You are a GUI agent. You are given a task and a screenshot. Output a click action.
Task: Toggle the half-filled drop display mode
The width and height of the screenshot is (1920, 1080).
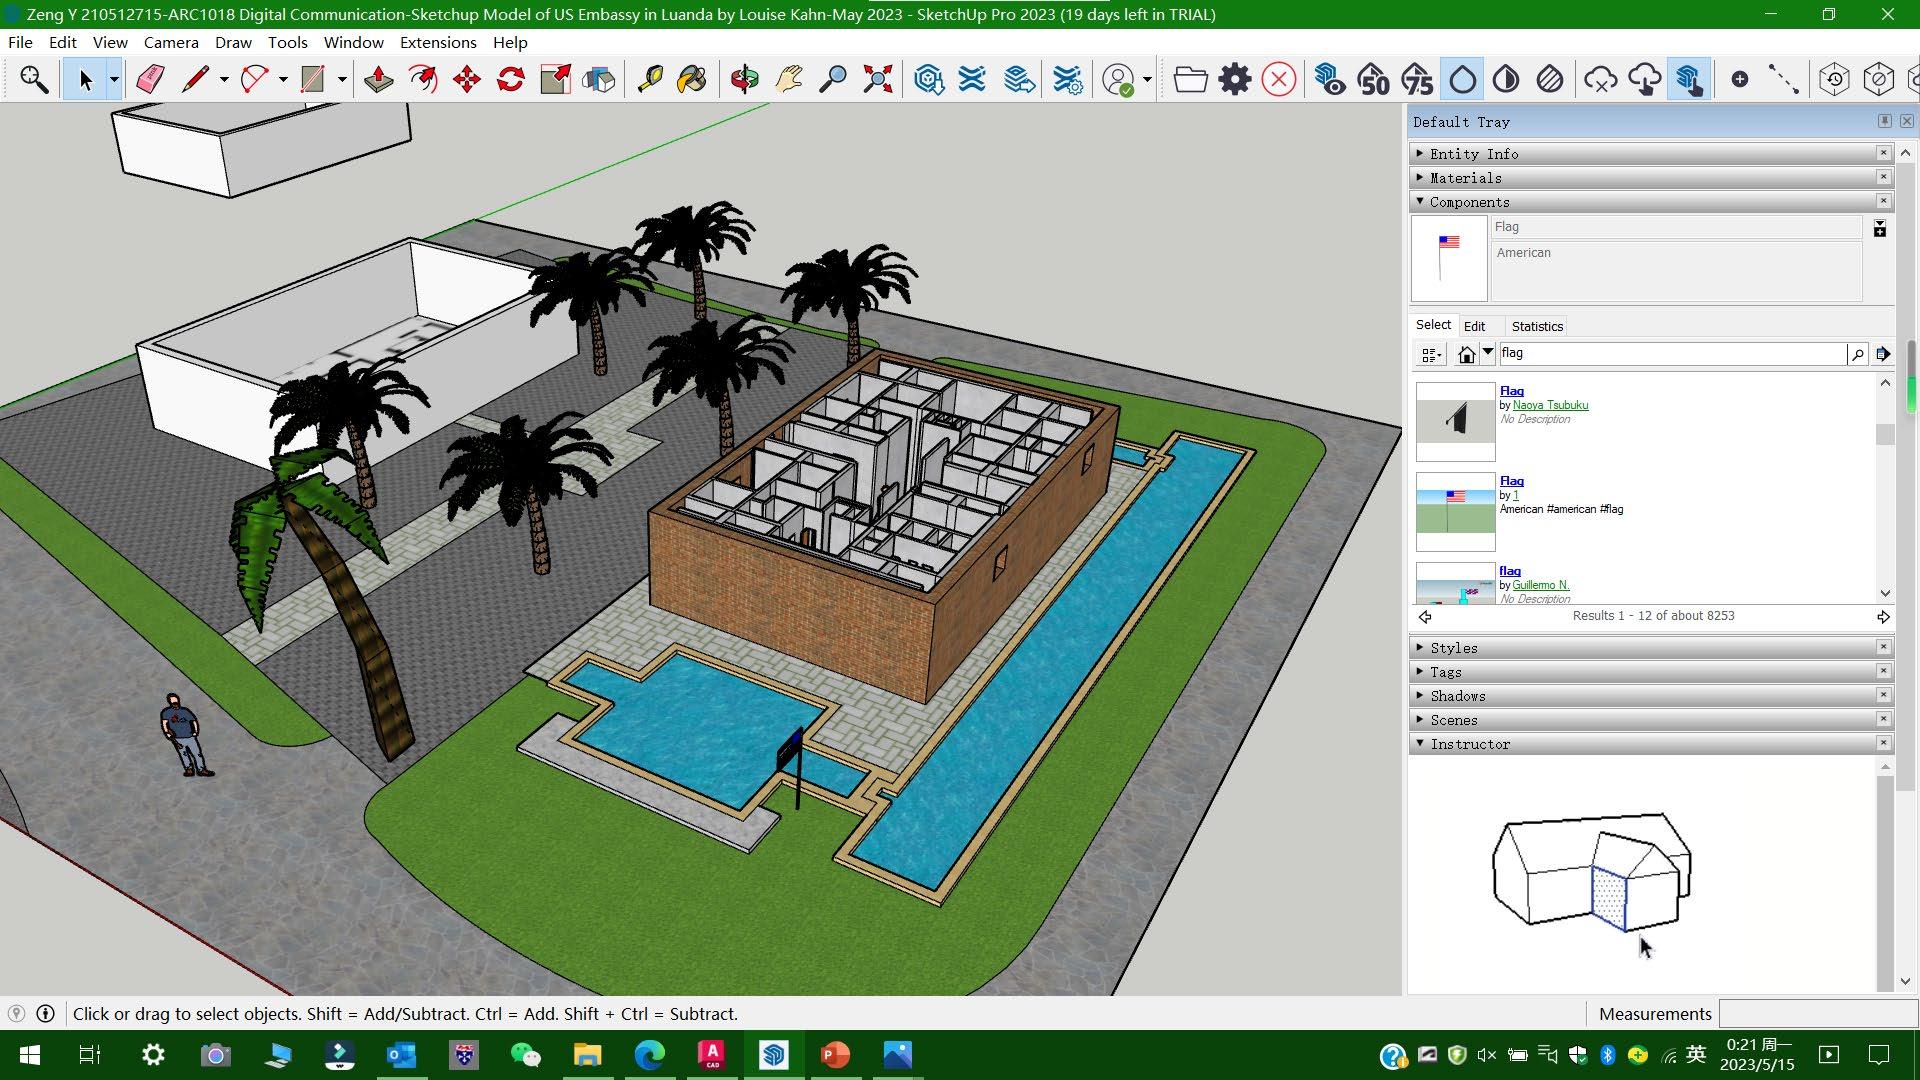1506,79
